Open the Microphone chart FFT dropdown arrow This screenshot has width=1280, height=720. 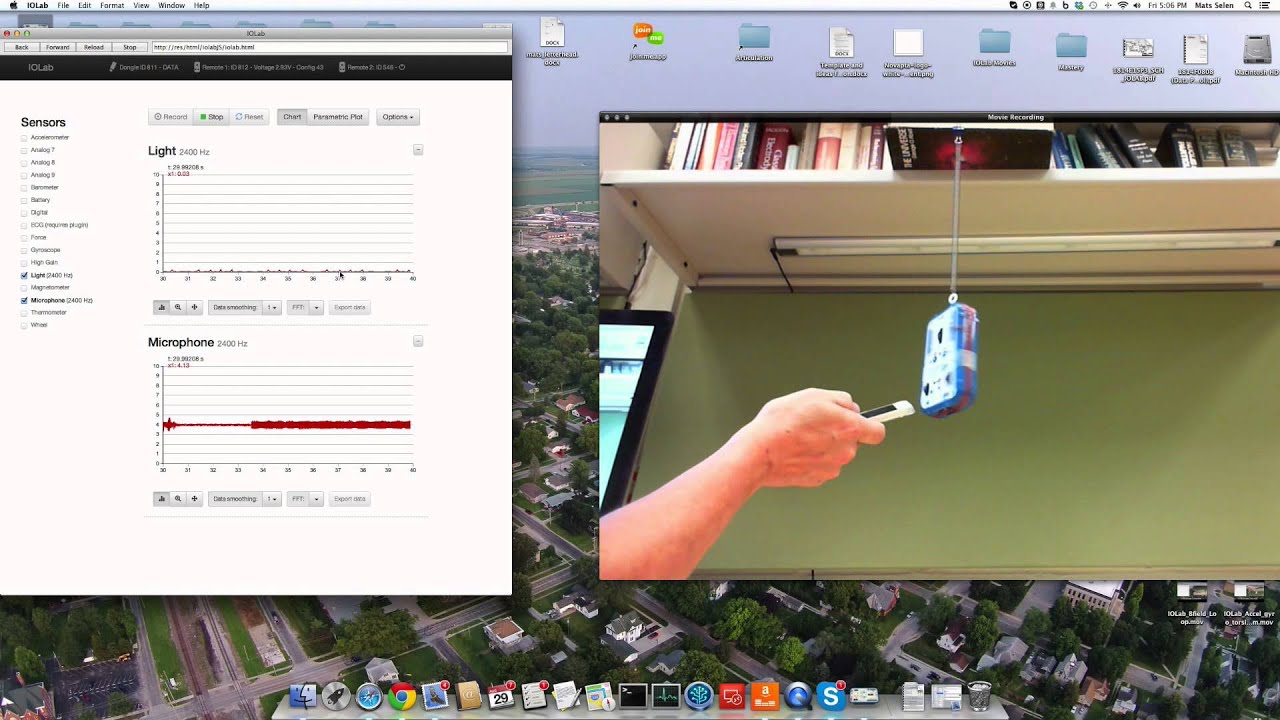pyautogui.click(x=316, y=498)
